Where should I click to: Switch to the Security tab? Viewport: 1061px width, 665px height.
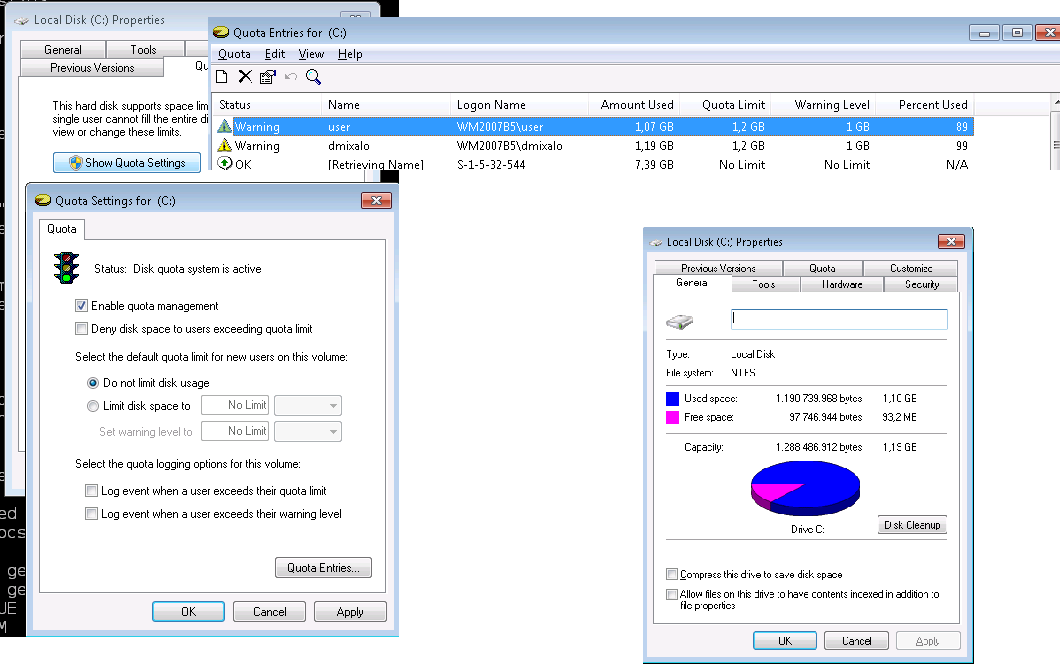click(x=922, y=285)
